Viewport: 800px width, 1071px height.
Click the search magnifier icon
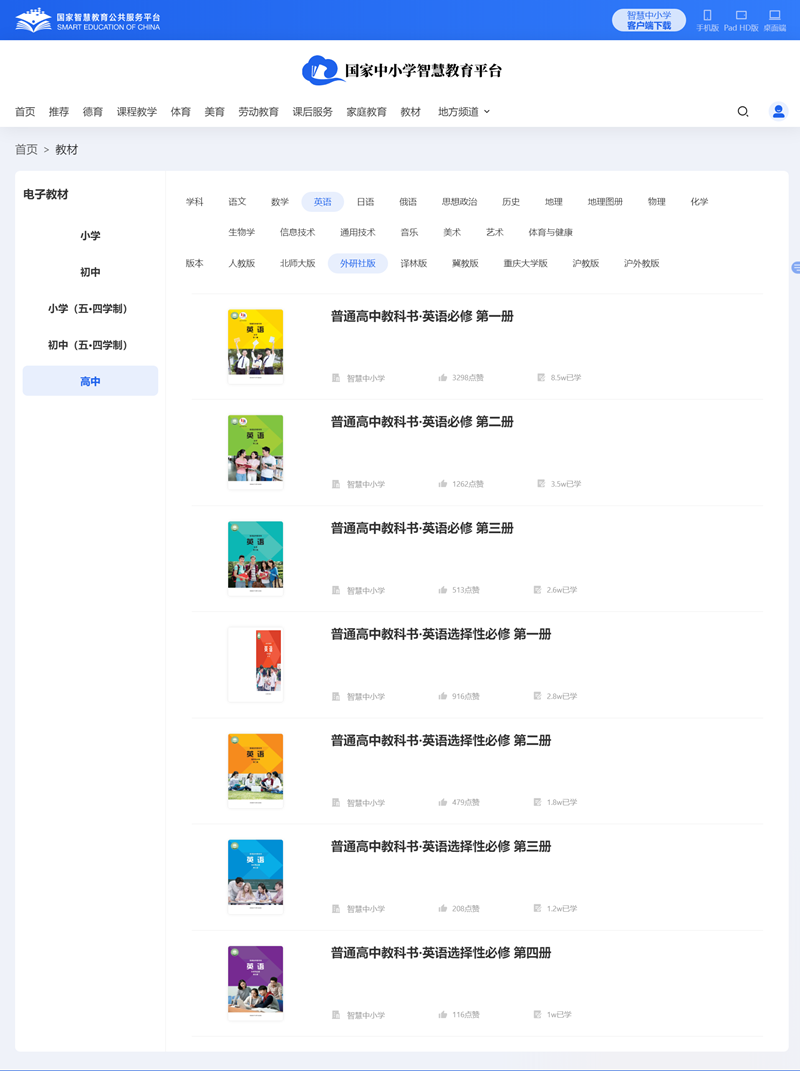point(742,111)
